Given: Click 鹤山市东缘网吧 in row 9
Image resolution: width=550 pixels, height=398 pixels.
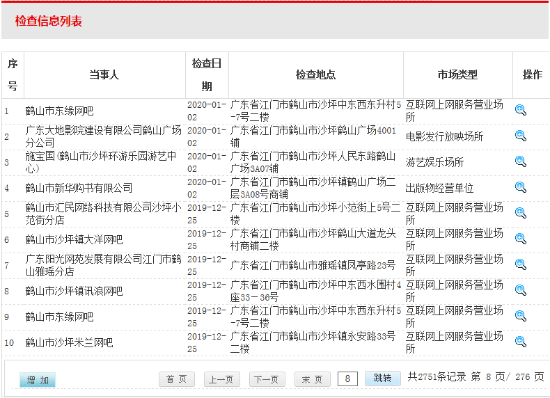Looking at the screenshot, I should pyautogui.click(x=59, y=317).
